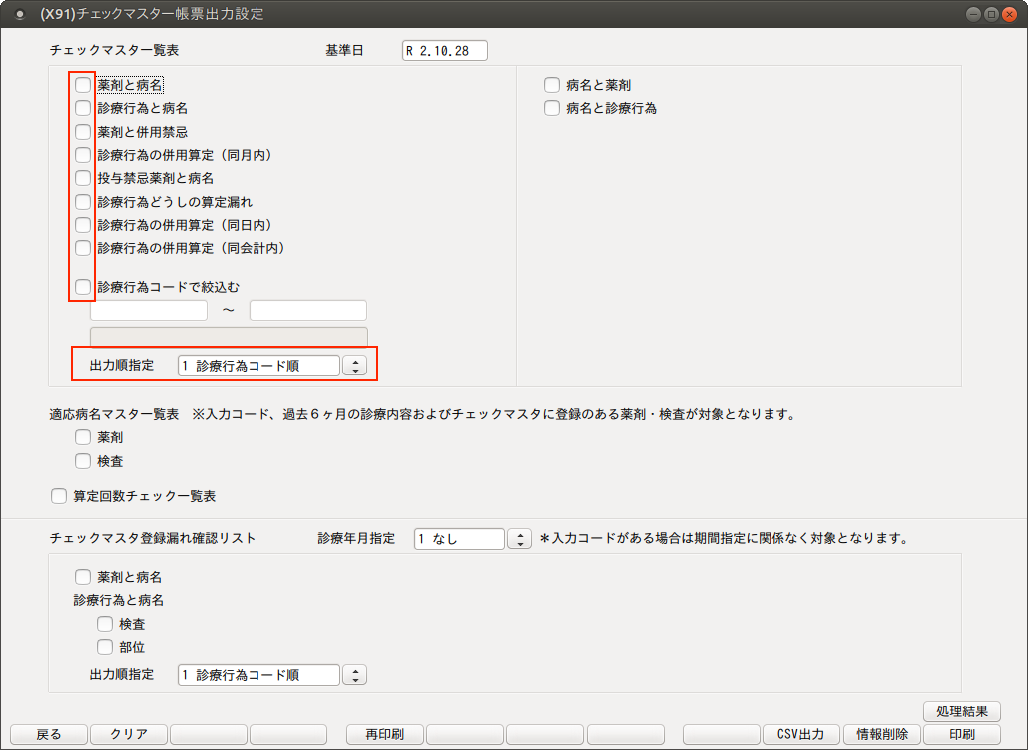
Task: Click the start code range input field
Action: [x=149, y=311]
